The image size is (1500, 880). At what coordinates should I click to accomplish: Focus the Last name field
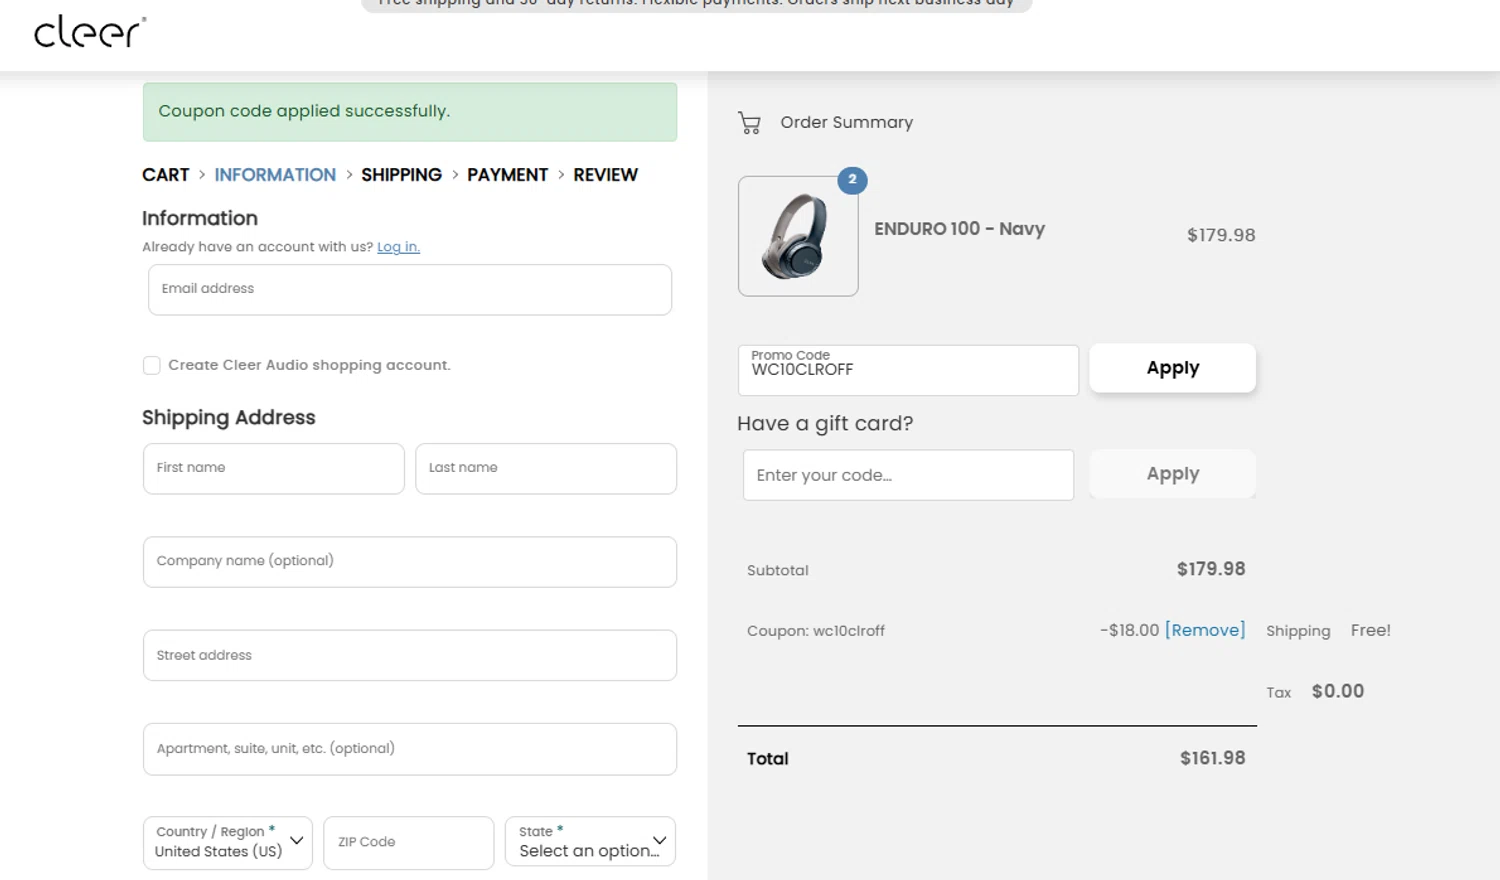point(546,469)
